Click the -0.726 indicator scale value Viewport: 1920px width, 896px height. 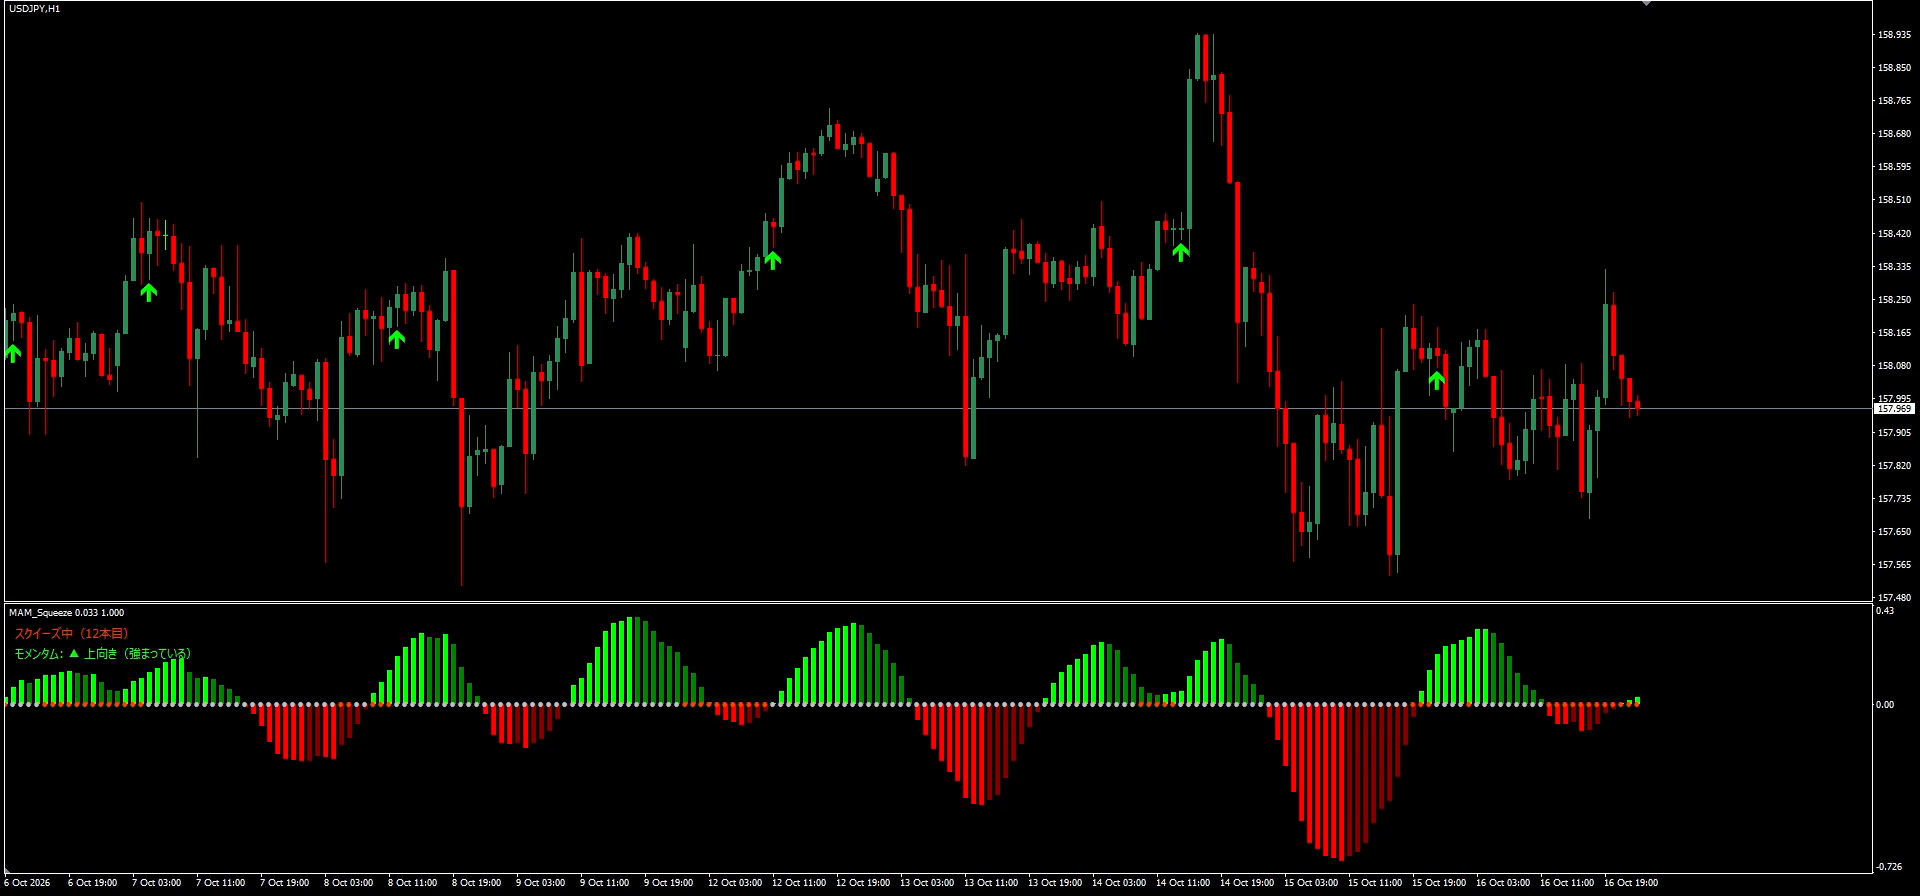click(1889, 867)
